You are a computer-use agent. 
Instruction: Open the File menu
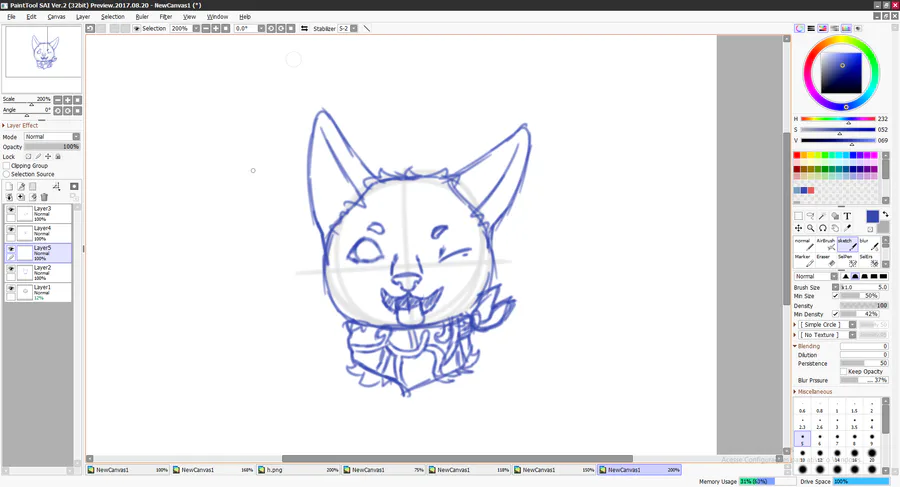[x=11, y=17]
